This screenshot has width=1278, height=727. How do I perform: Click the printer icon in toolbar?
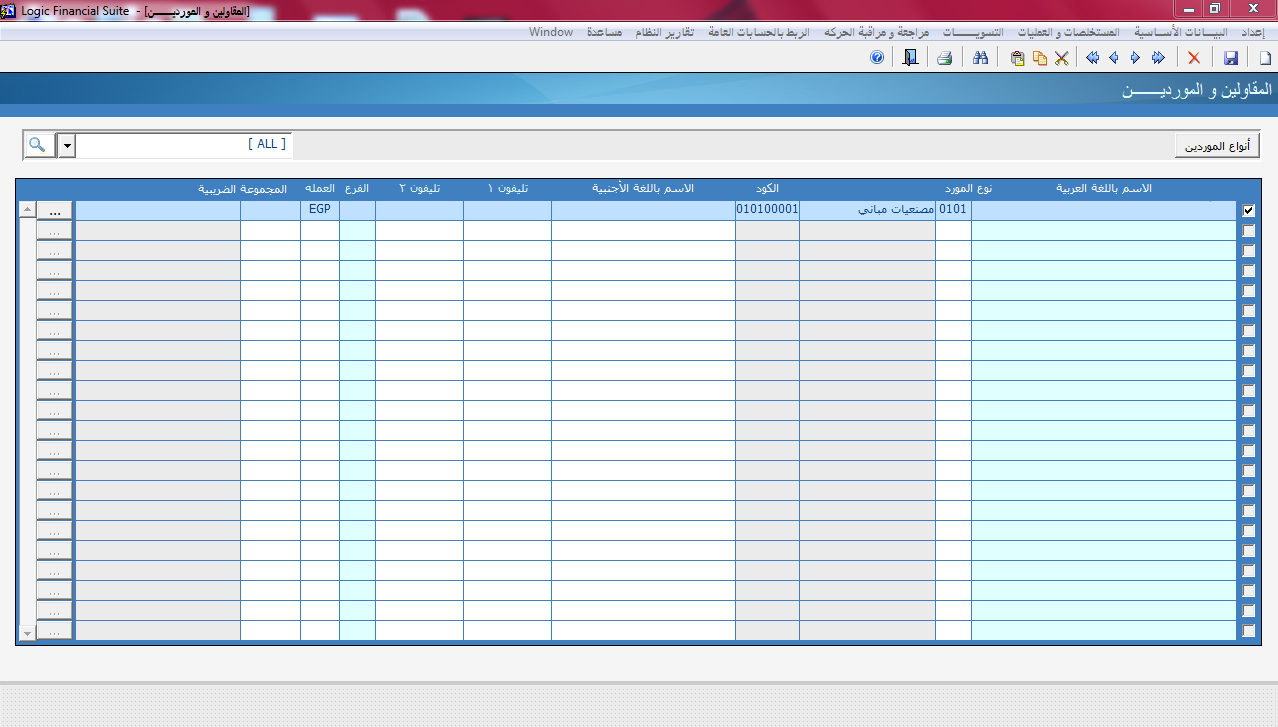944,58
